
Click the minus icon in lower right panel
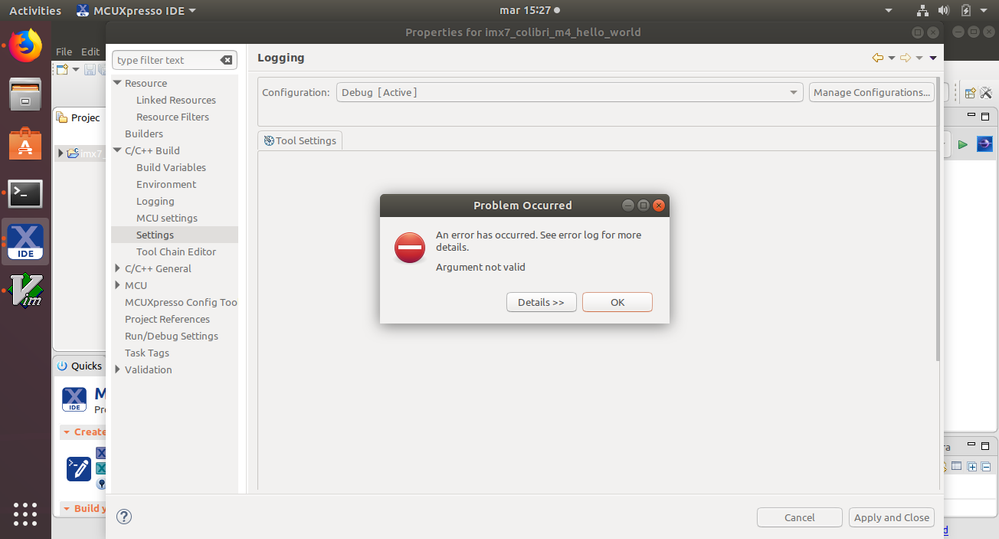point(986,467)
